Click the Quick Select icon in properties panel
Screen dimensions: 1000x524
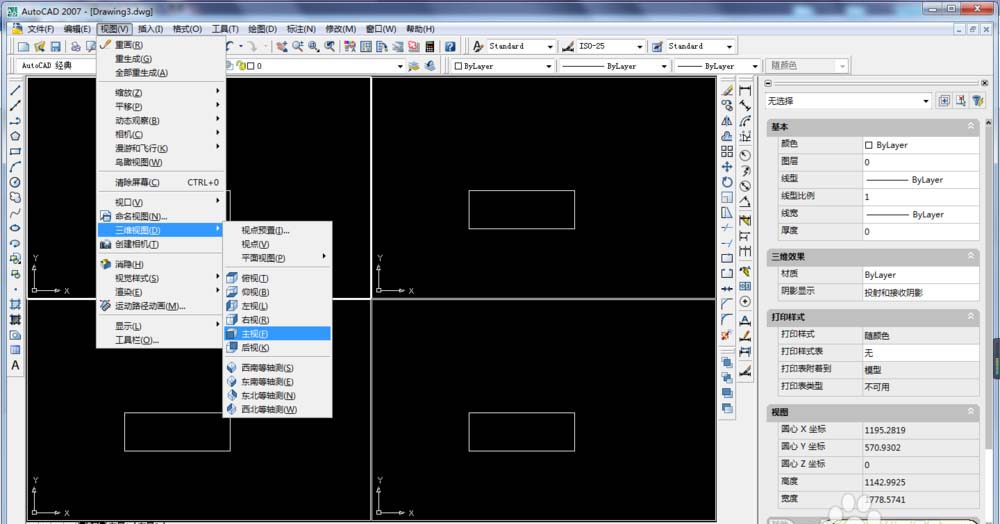978,101
